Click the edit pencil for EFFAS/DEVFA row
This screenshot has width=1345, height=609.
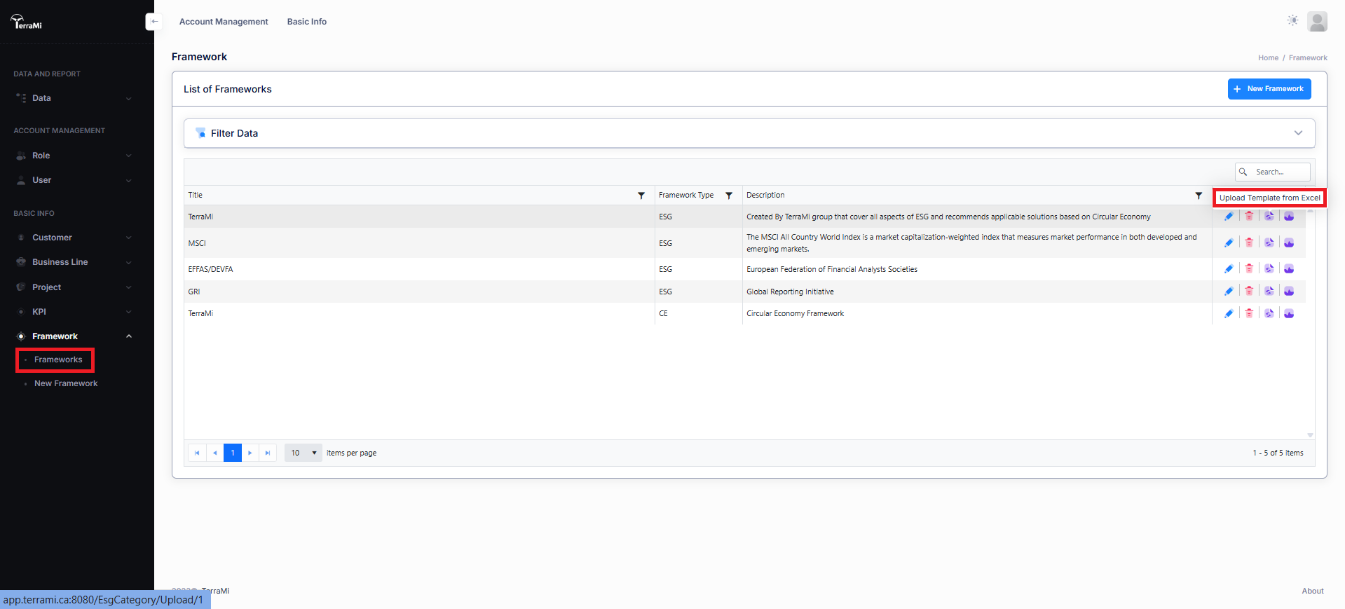pos(1229,269)
